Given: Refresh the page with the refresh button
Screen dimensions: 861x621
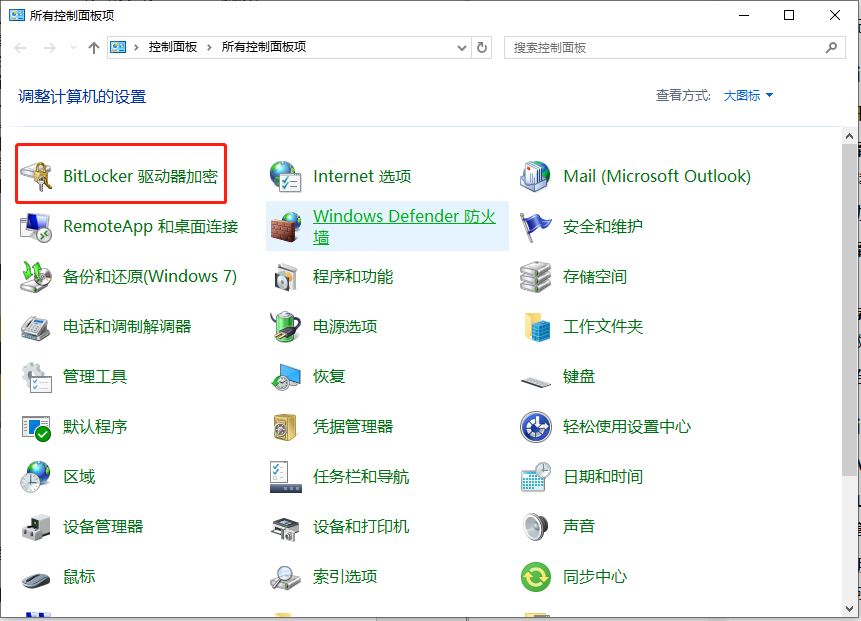Looking at the screenshot, I should (x=481, y=47).
